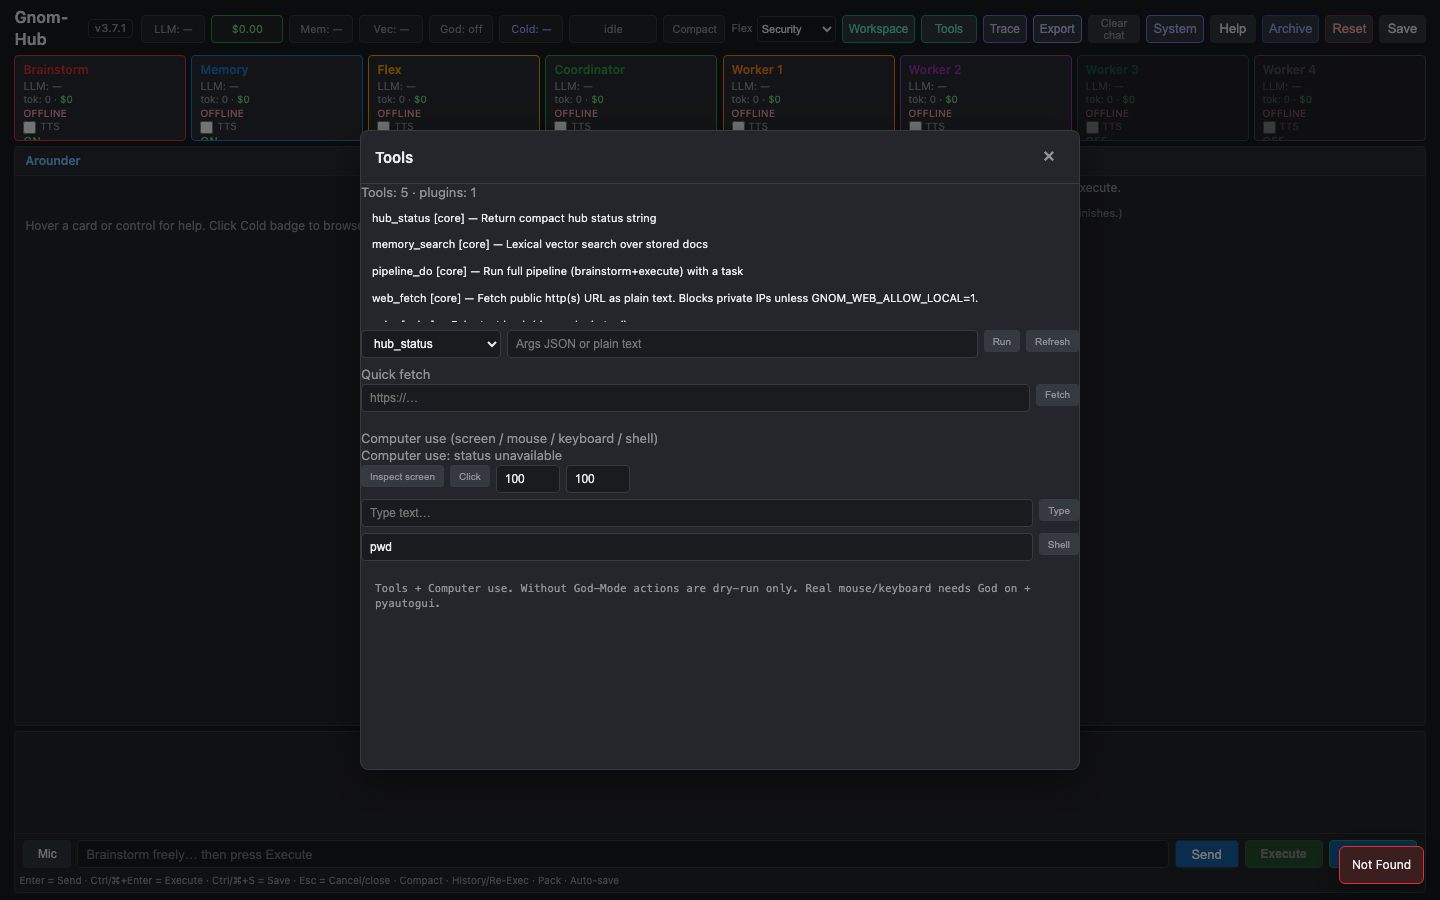Open the Workspace panel
This screenshot has height=900, width=1440.
tap(878, 29)
